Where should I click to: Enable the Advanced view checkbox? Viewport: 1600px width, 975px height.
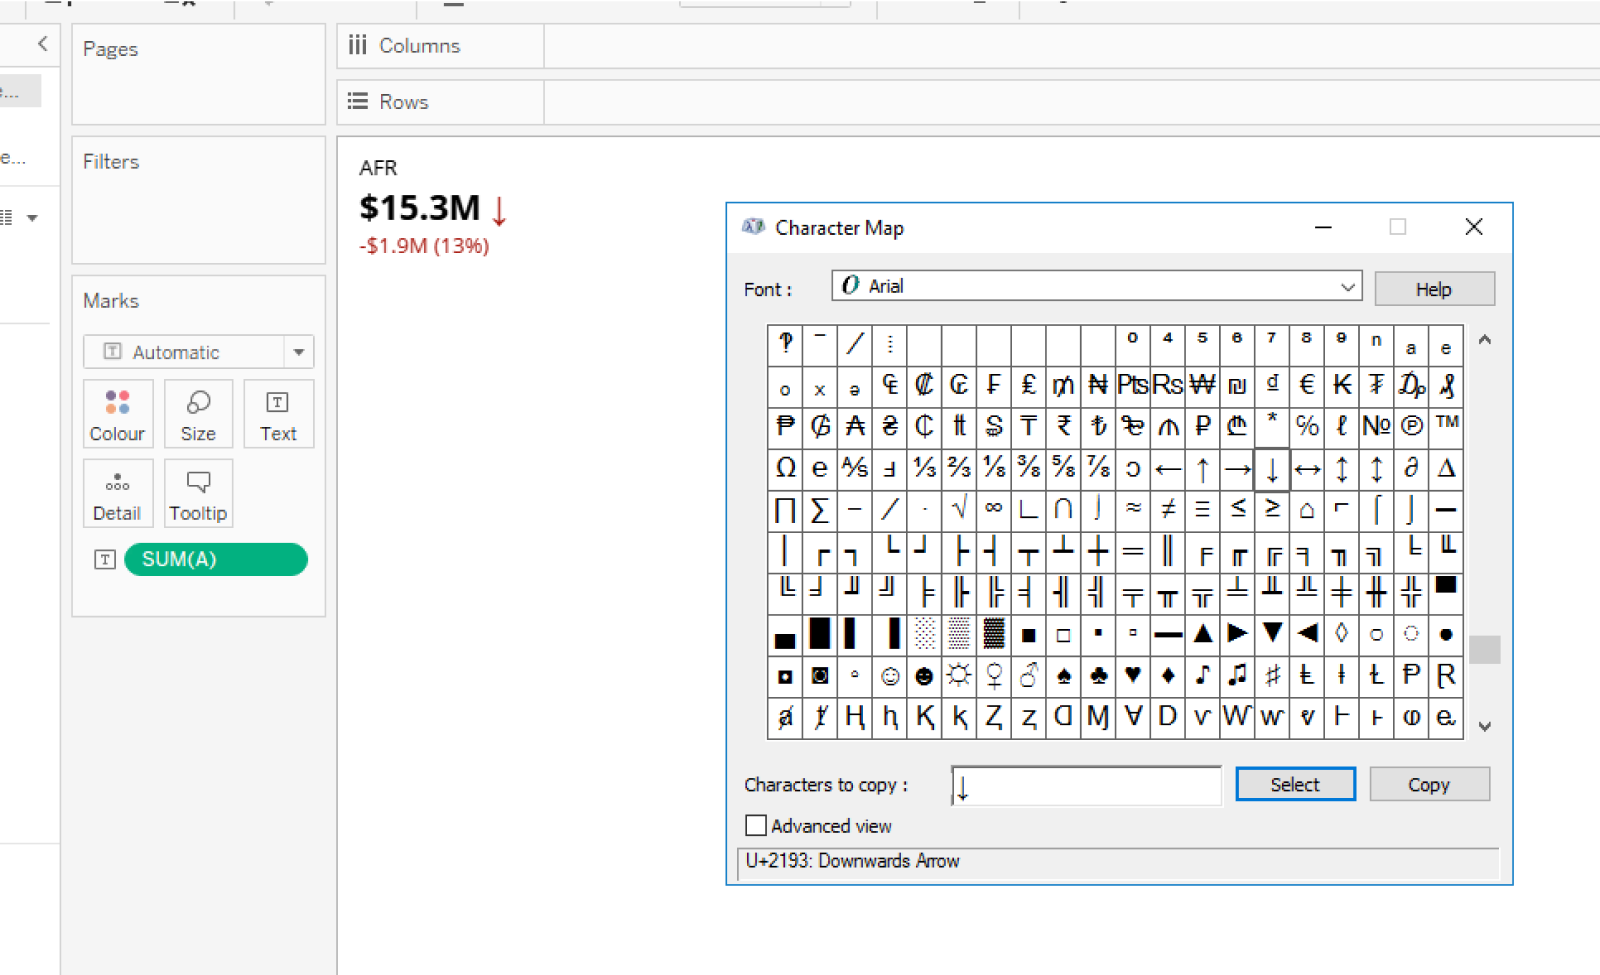[x=756, y=826]
